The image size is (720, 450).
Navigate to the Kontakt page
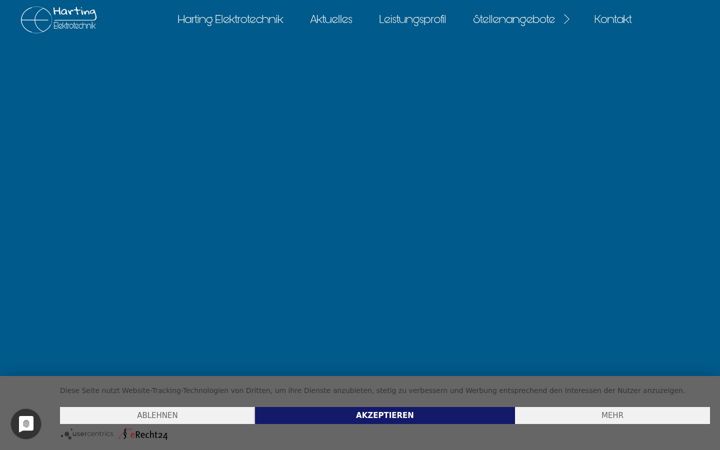(x=613, y=19)
